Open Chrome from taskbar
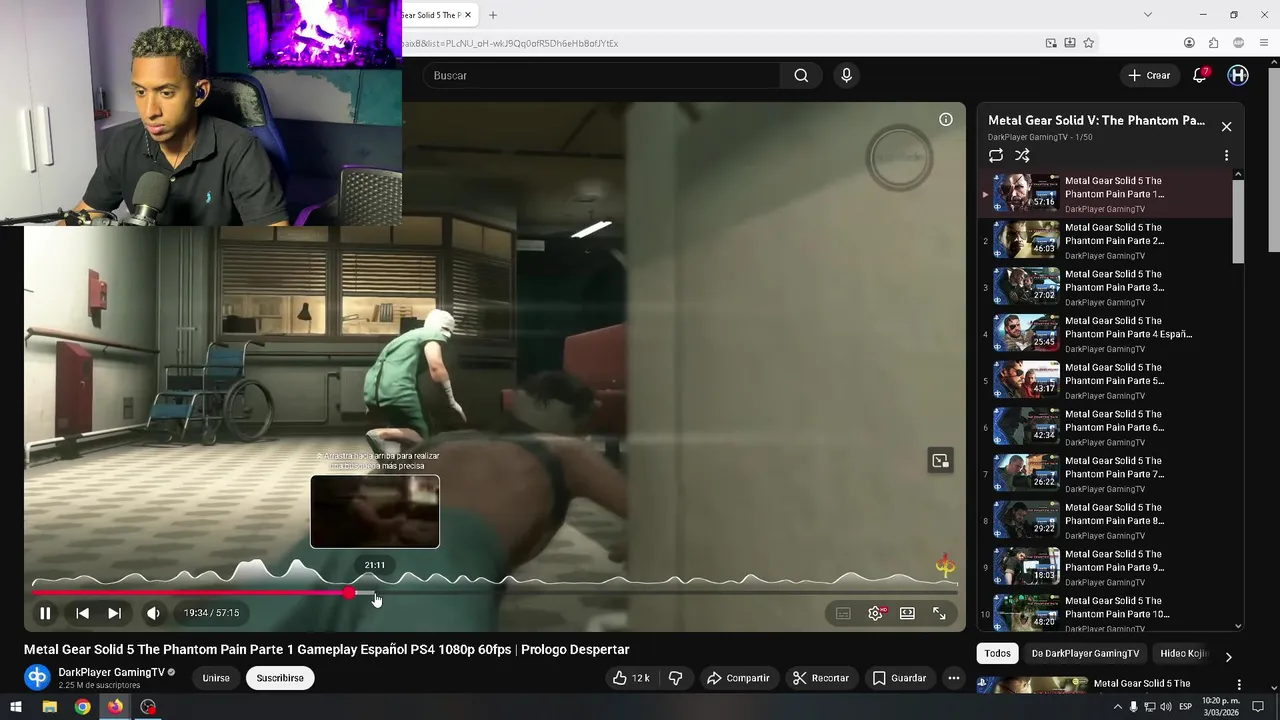1280x720 pixels. [82, 707]
